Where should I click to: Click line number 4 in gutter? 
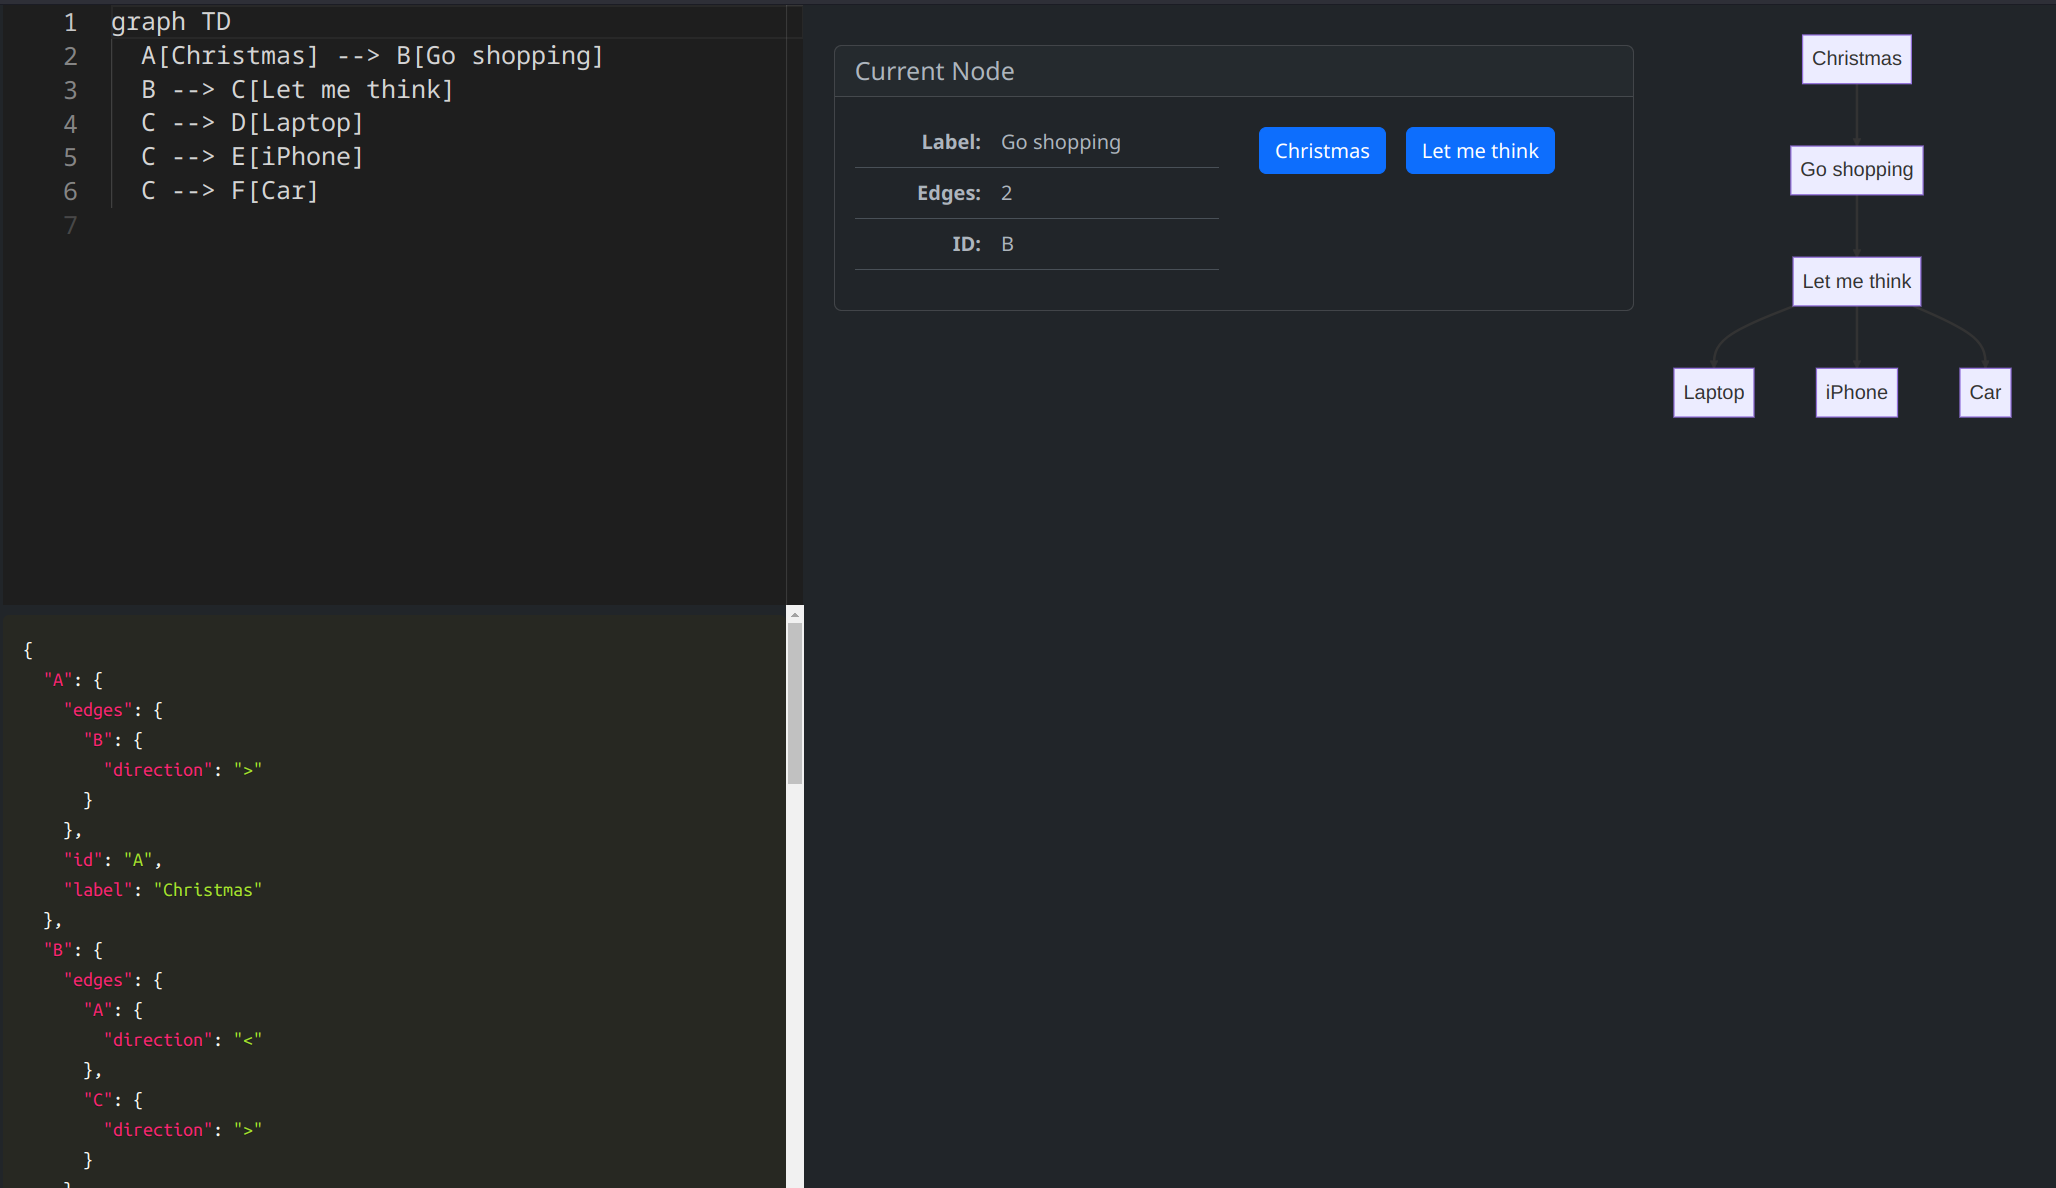70,124
